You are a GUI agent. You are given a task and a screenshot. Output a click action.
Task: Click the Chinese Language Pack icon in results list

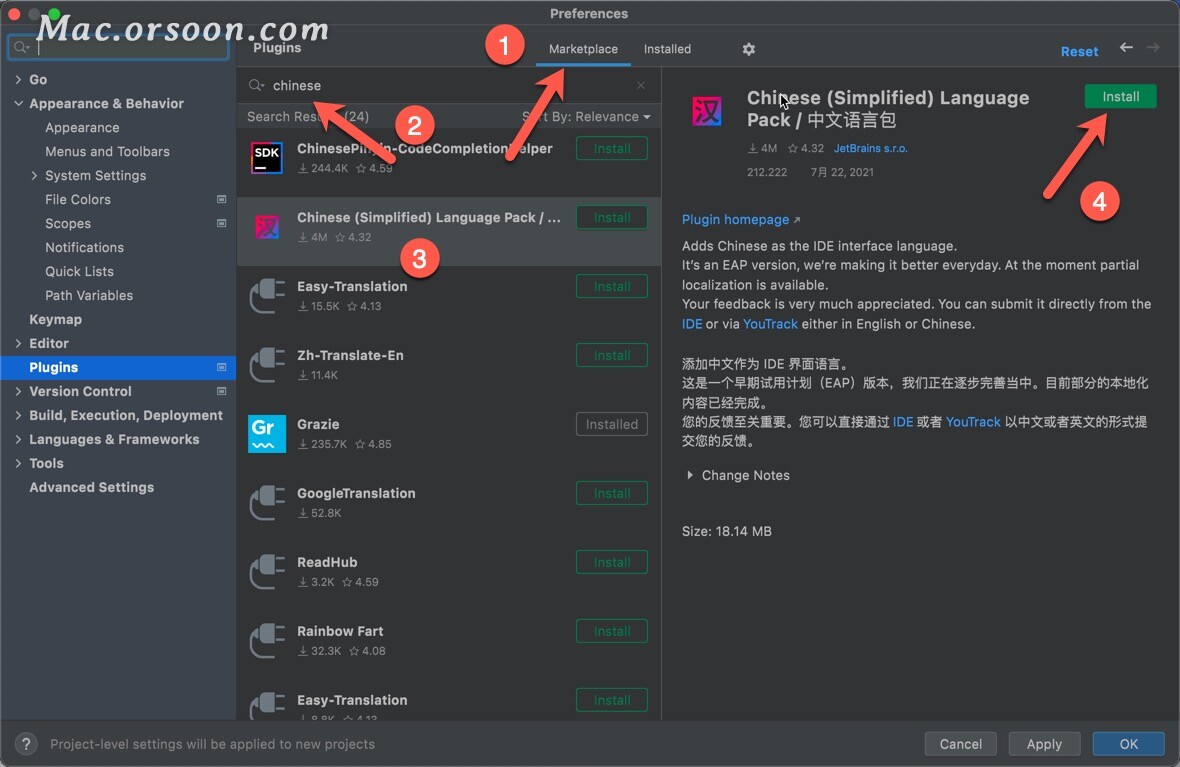(266, 227)
